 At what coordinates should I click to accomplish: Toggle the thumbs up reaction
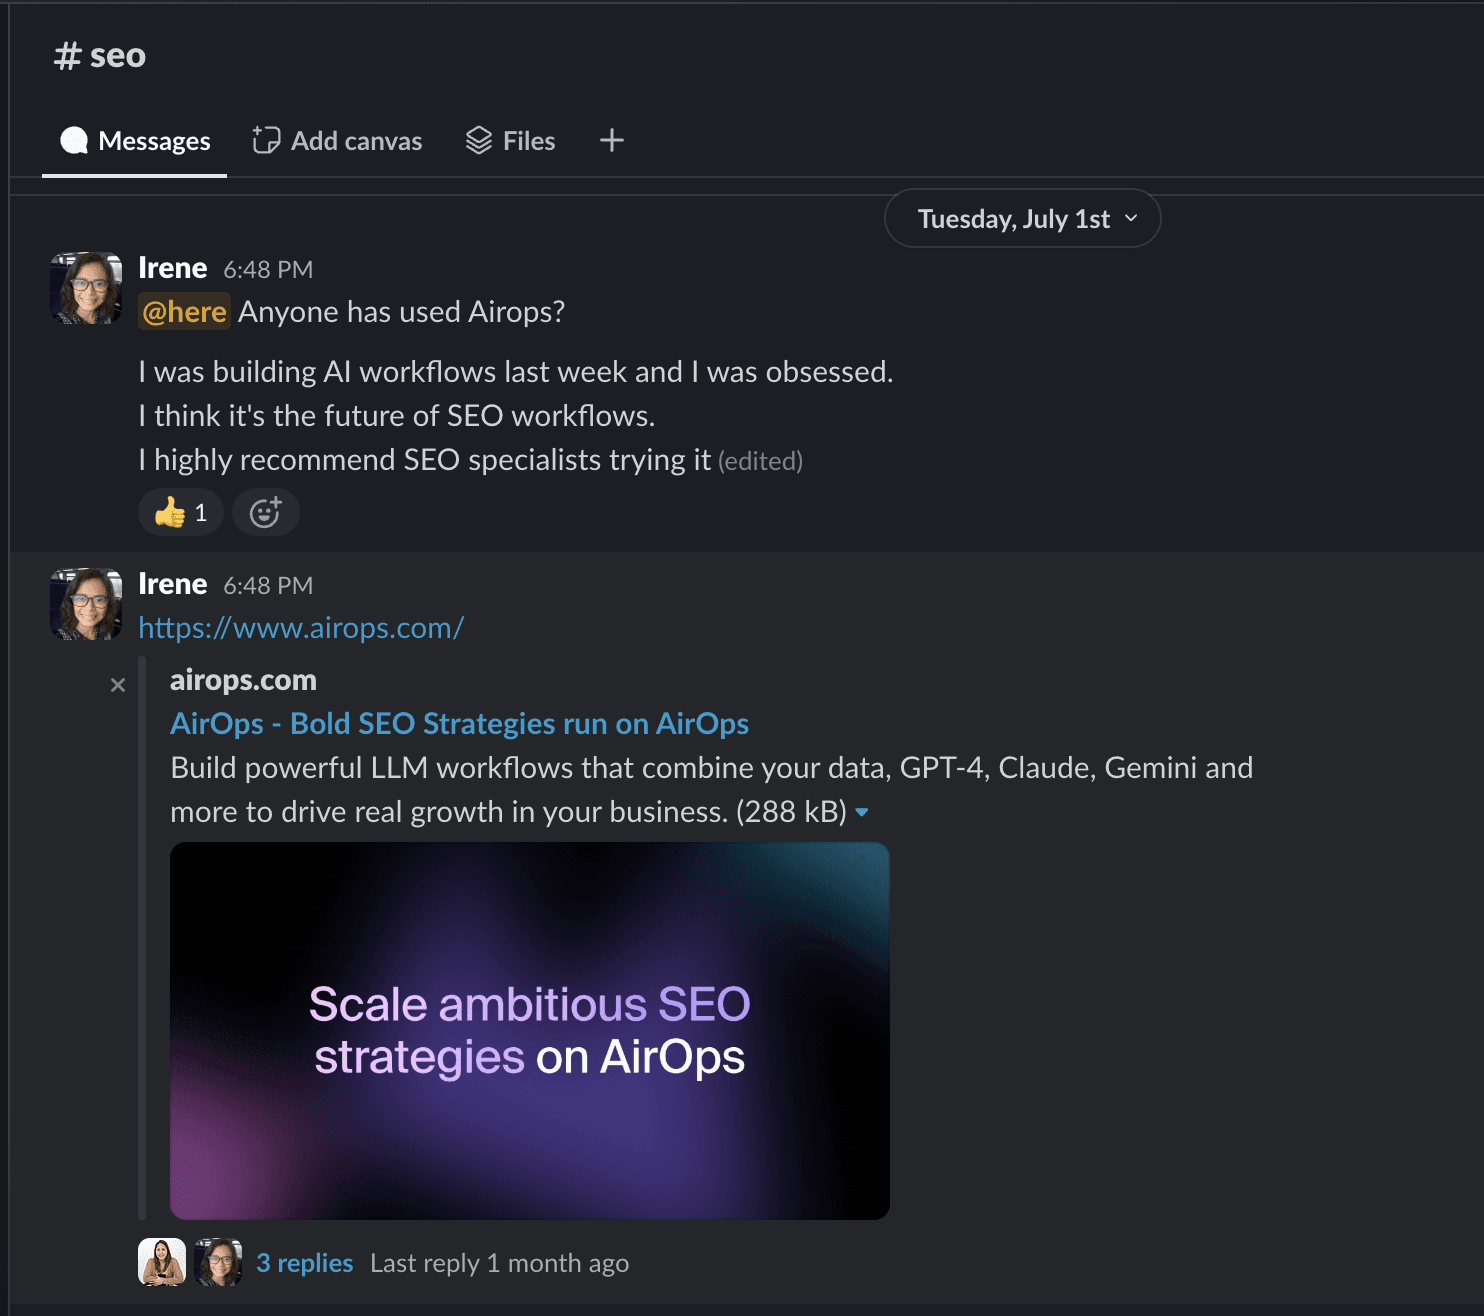tap(181, 513)
